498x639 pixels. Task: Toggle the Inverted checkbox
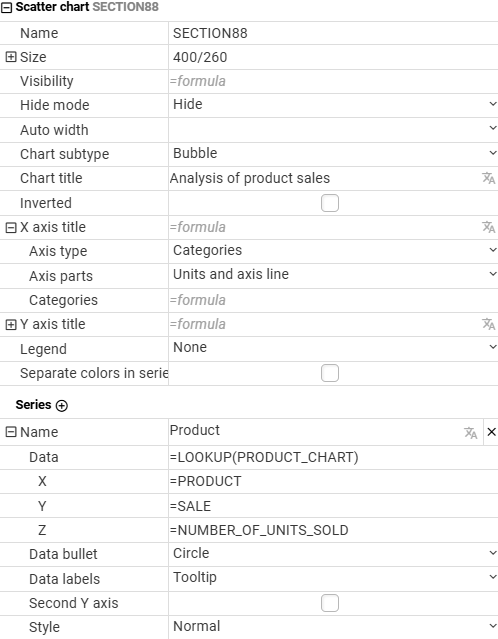click(x=330, y=203)
